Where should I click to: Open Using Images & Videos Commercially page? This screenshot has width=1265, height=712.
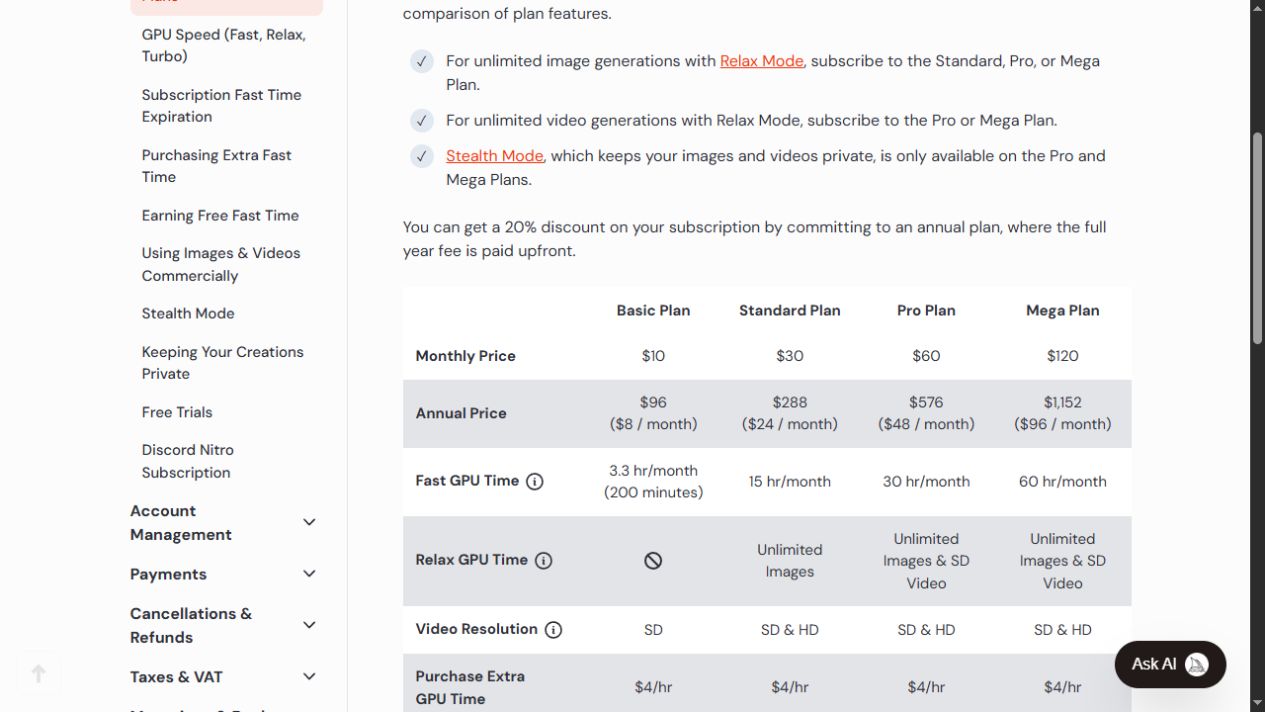point(221,264)
